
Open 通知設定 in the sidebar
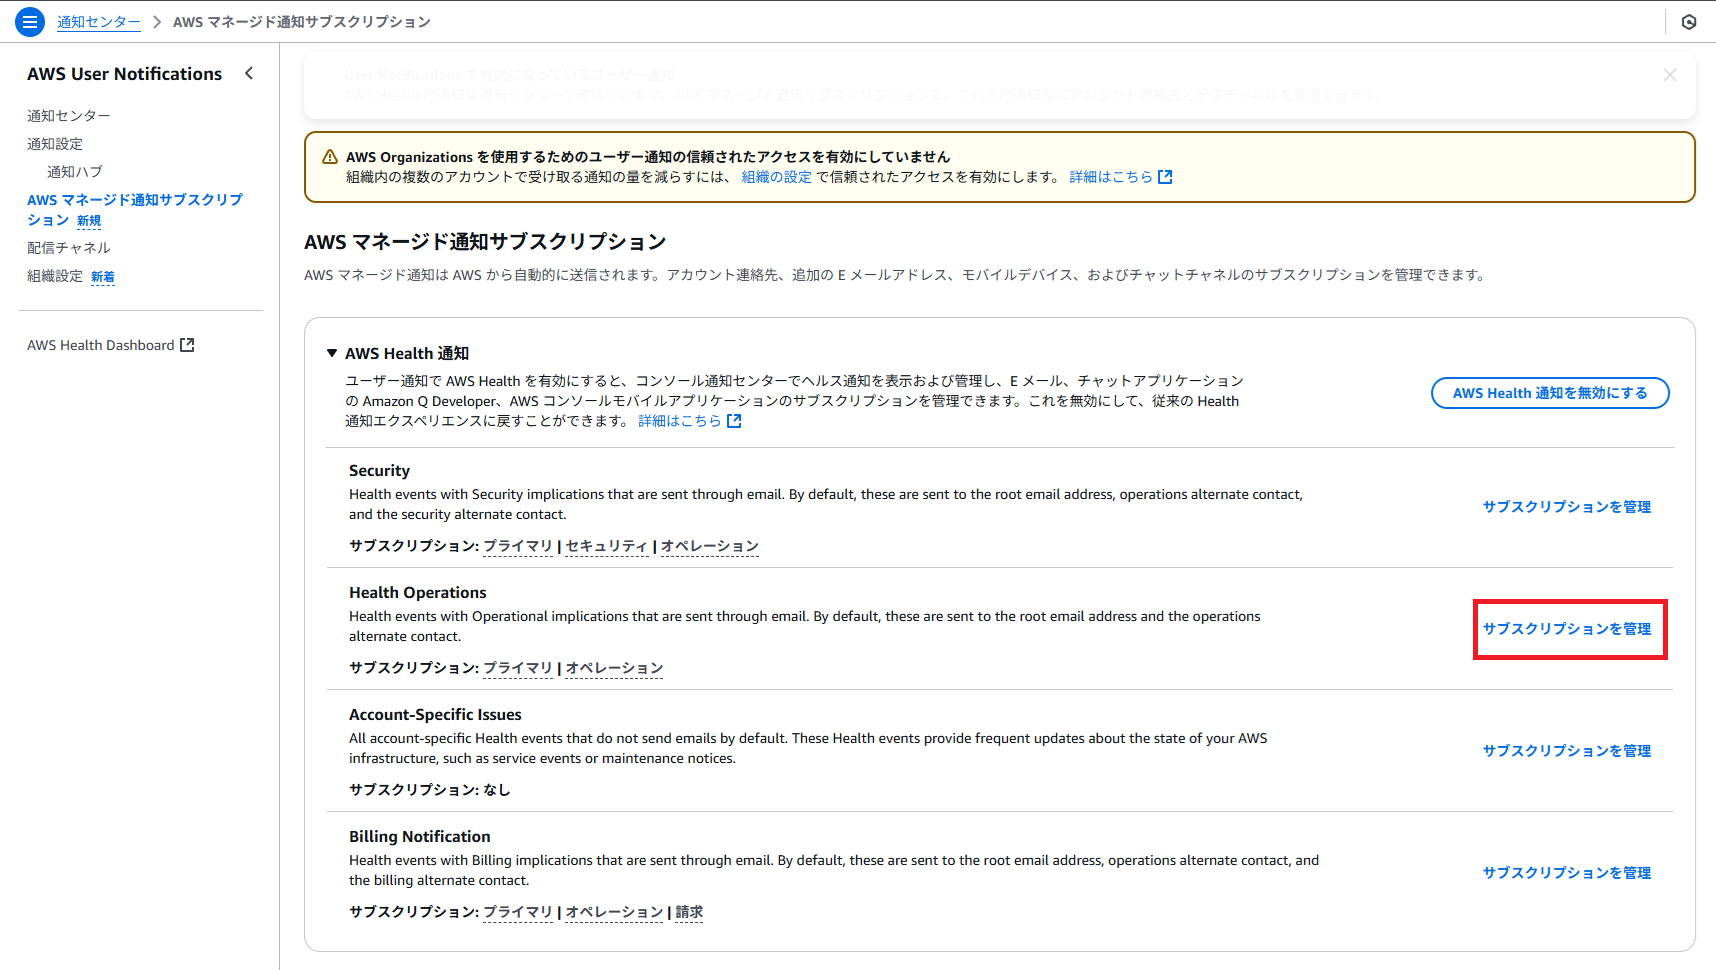pyautogui.click(x=55, y=144)
